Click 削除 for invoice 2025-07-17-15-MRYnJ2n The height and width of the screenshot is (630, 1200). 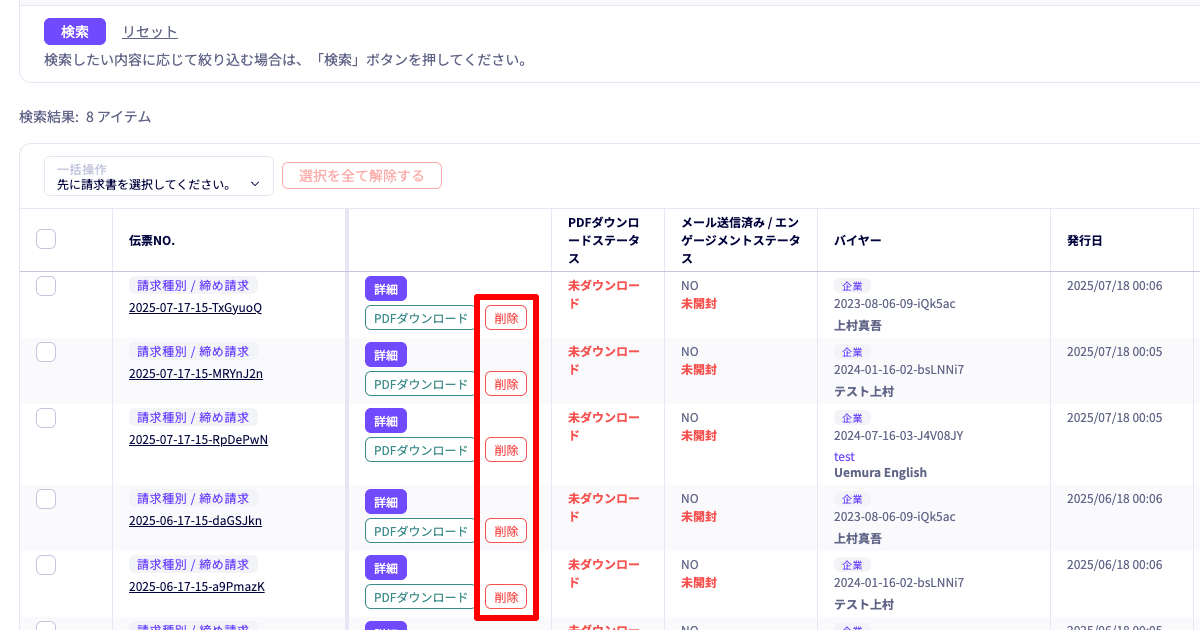click(x=506, y=384)
